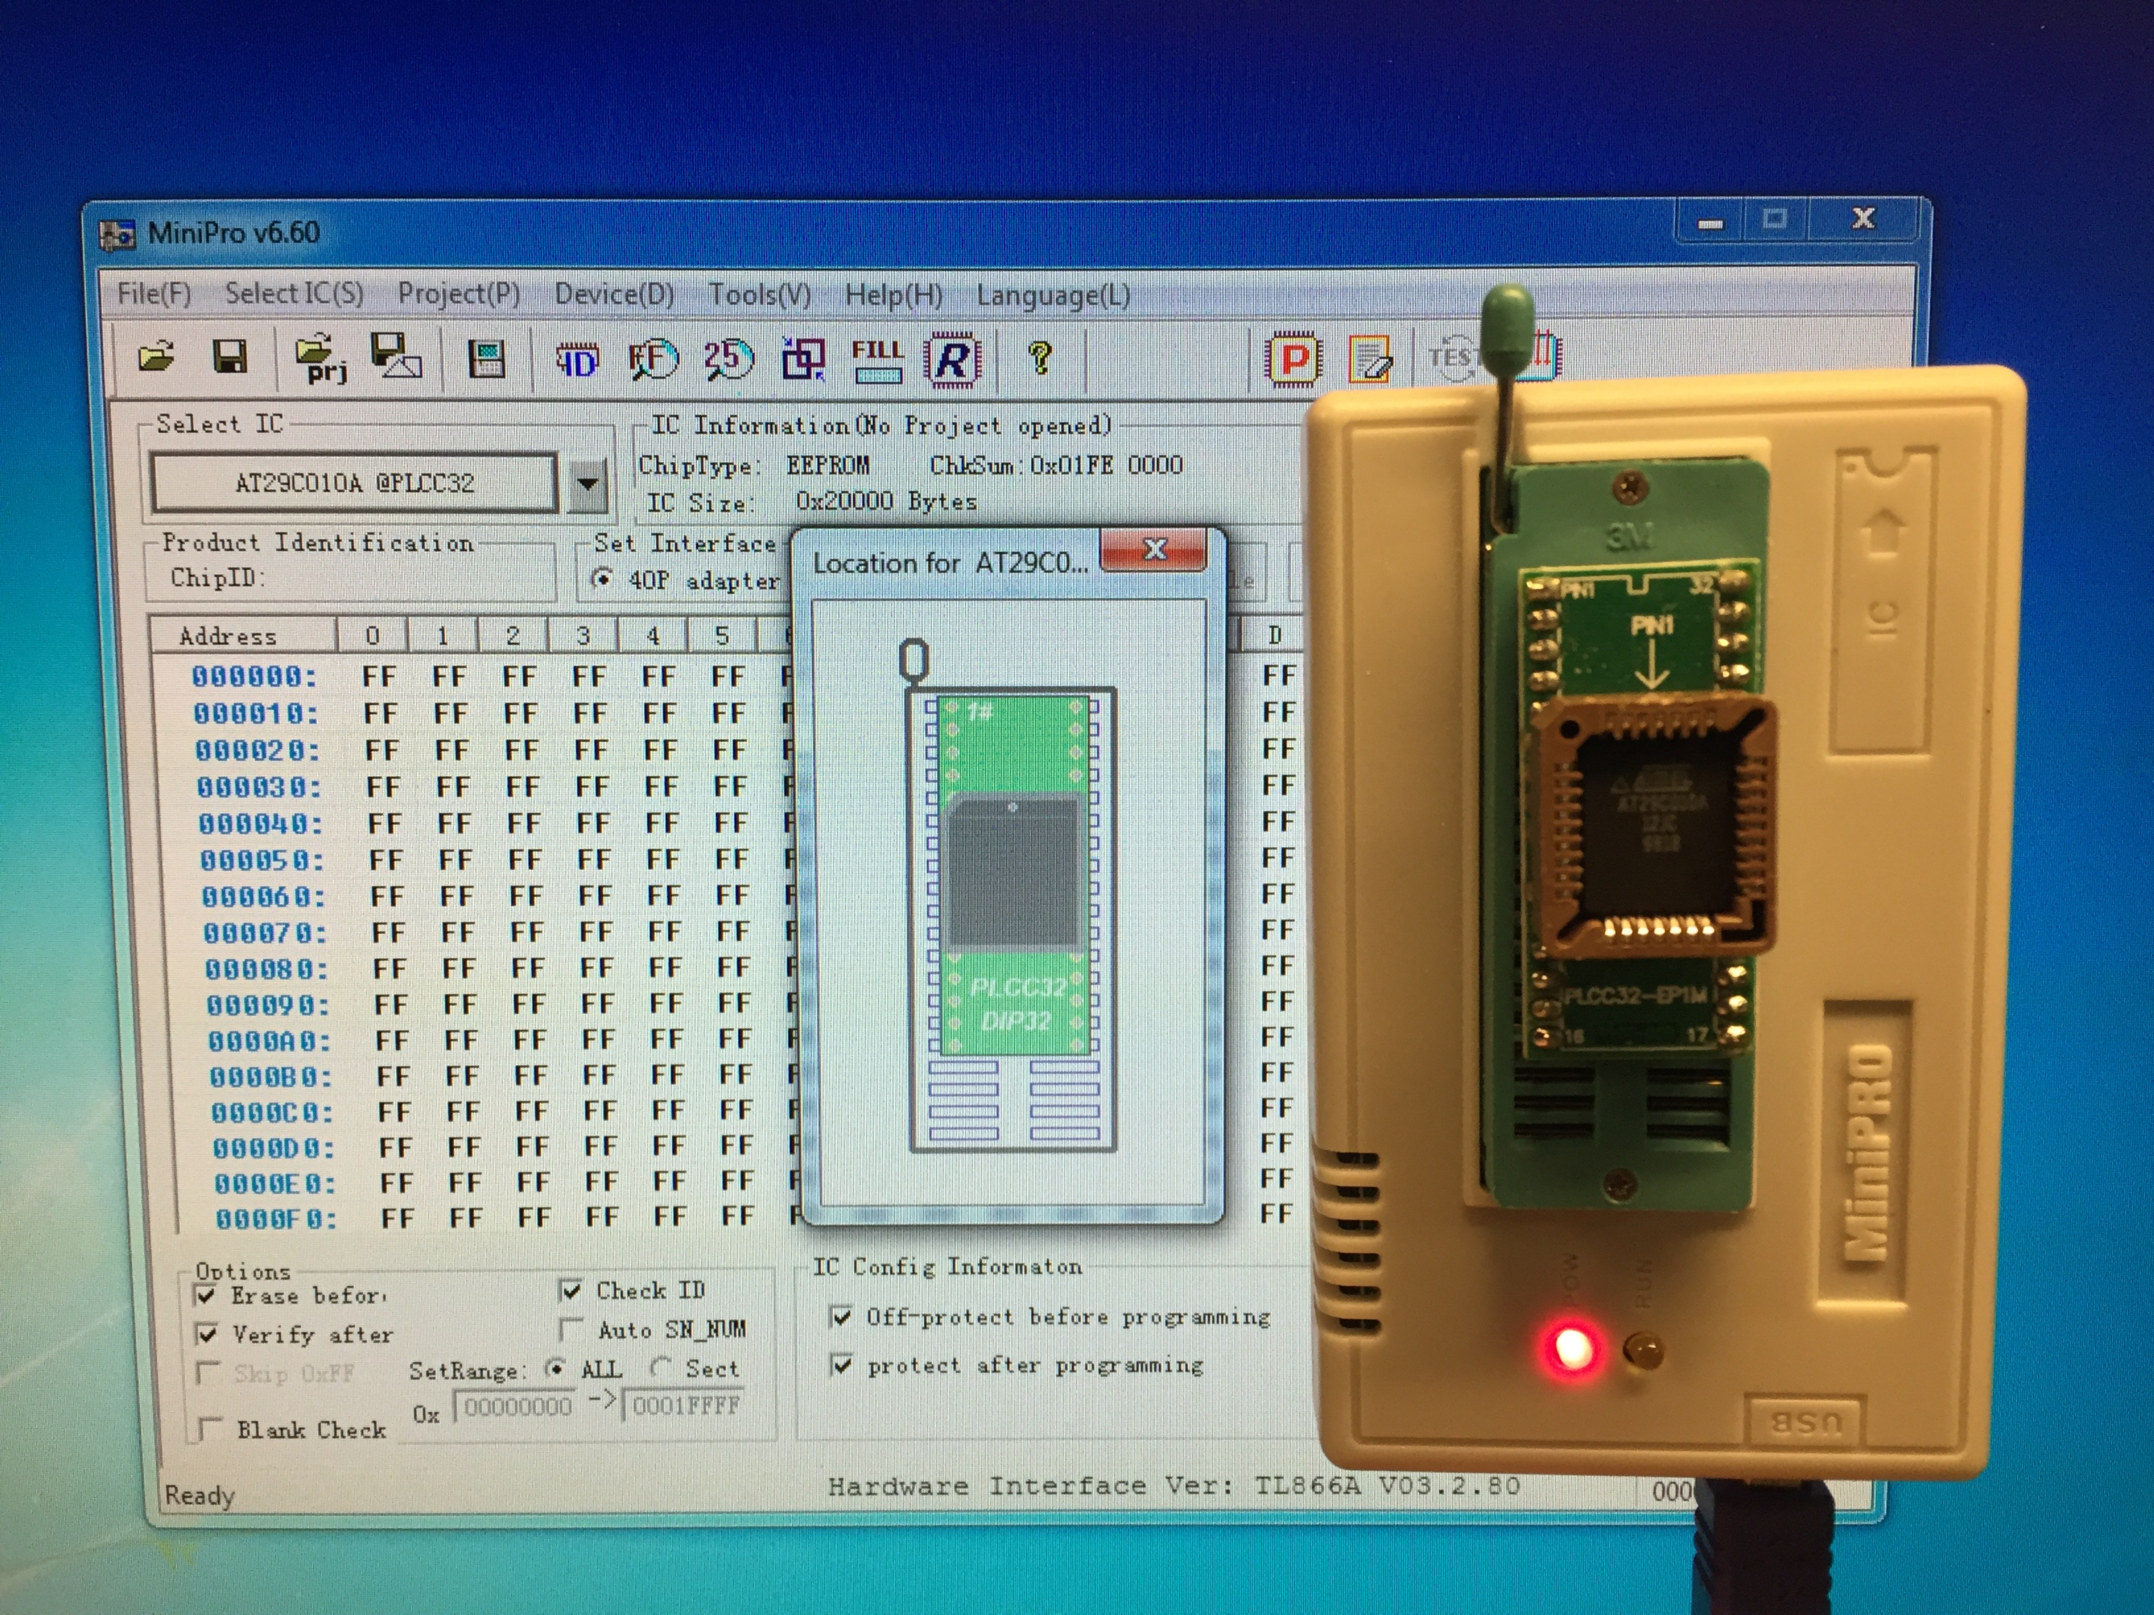Enable the Blank Check checkbox

209,1429
